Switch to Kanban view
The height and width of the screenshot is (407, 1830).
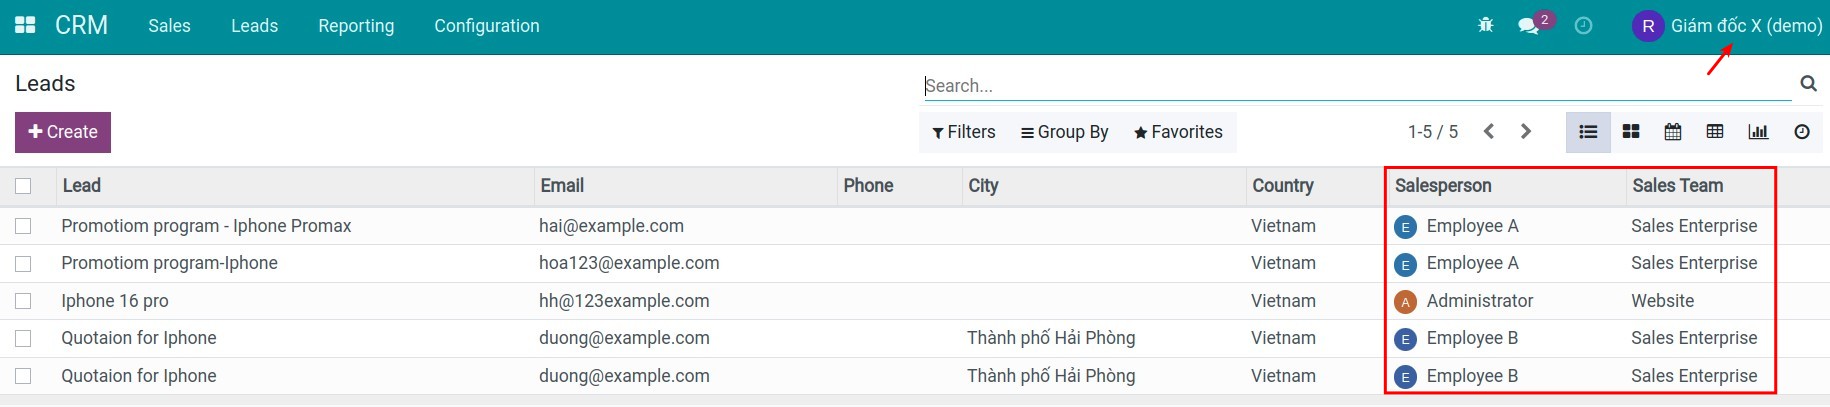1630,132
